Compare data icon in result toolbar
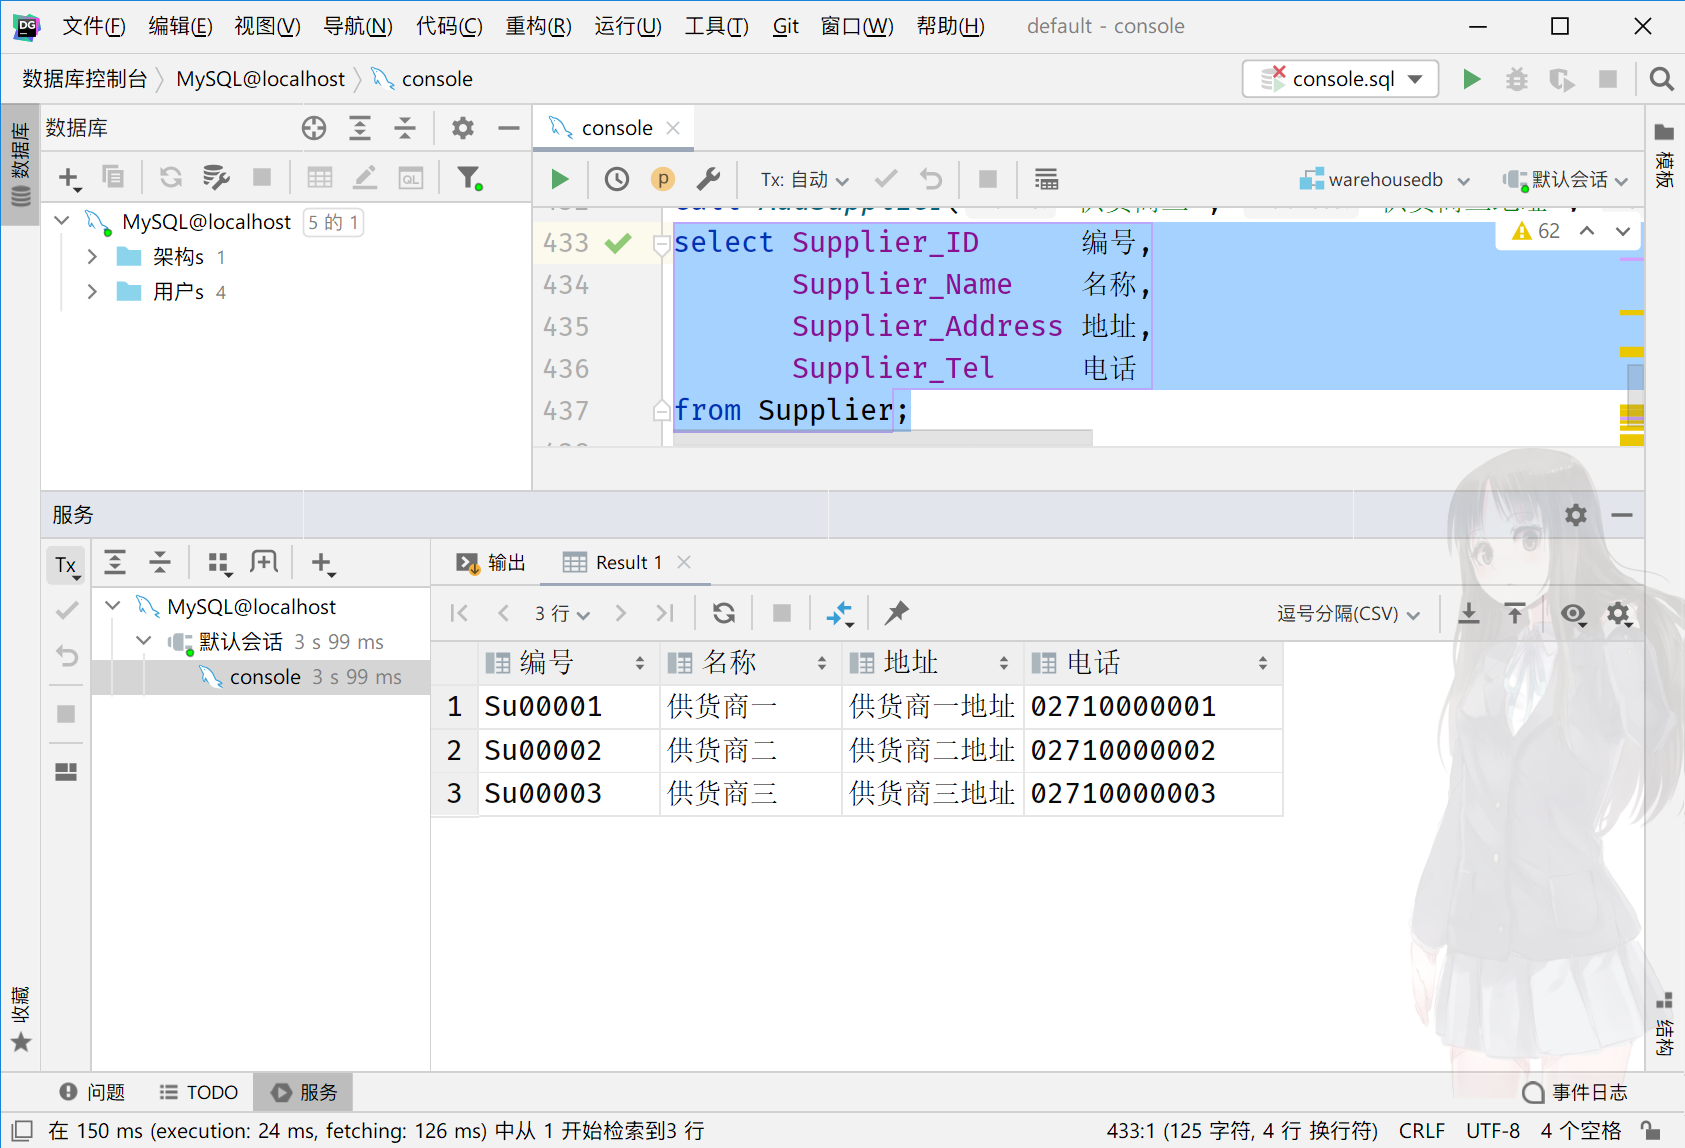 840,613
